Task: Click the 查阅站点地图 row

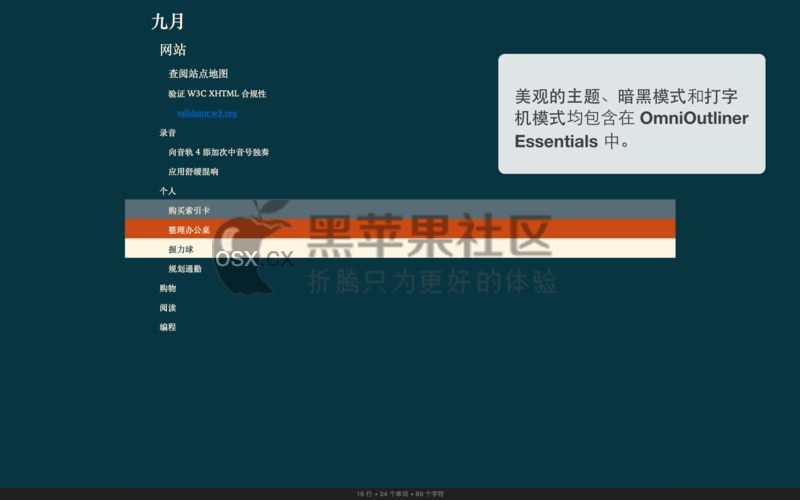Action: point(198,73)
